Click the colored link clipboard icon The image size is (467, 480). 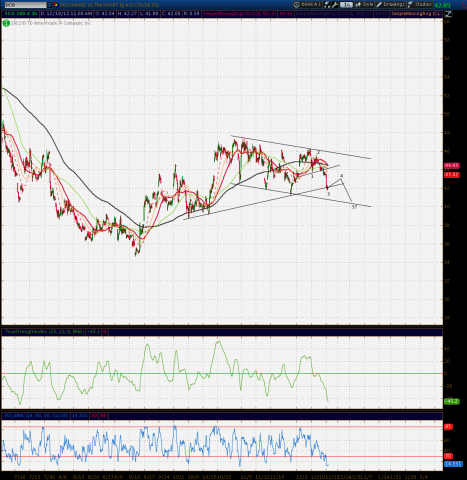click(x=55, y=5)
